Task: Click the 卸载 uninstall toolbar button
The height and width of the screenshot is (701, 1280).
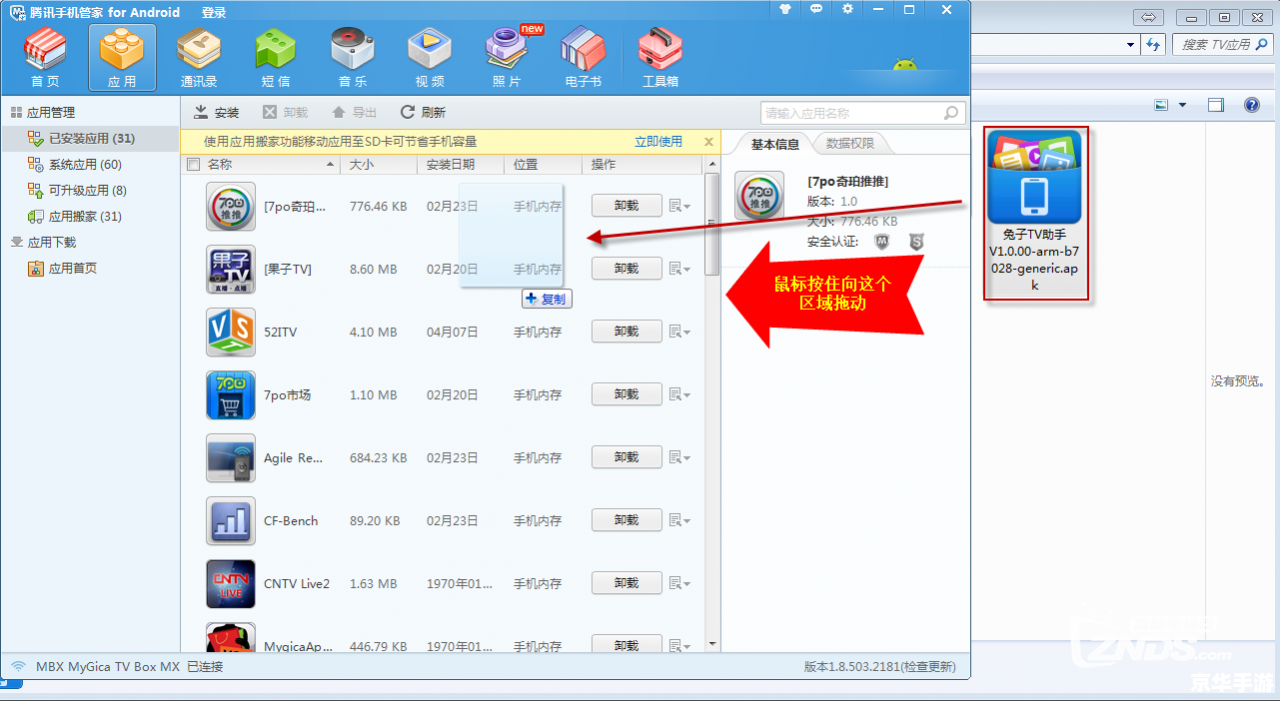Action: coord(285,113)
